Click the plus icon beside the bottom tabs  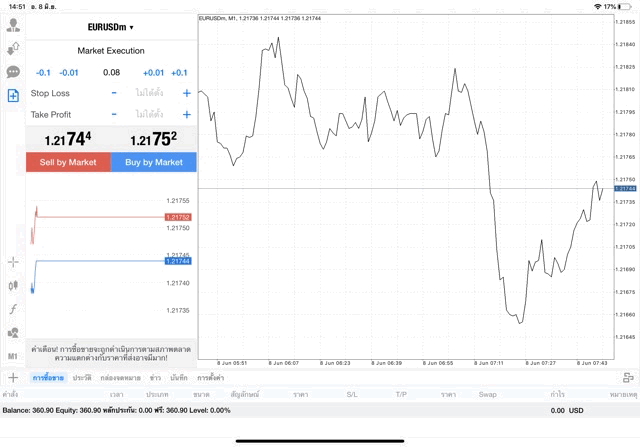(13, 377)
